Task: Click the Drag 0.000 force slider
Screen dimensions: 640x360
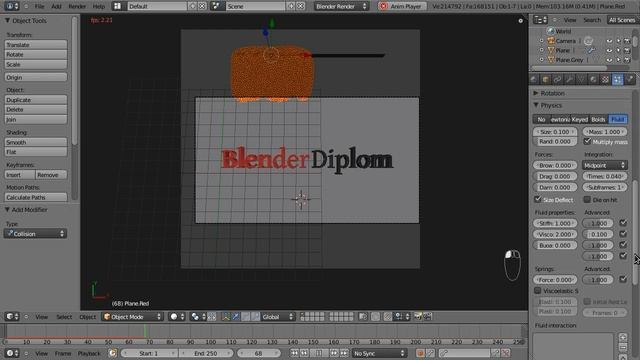Action: click(555, 176)
